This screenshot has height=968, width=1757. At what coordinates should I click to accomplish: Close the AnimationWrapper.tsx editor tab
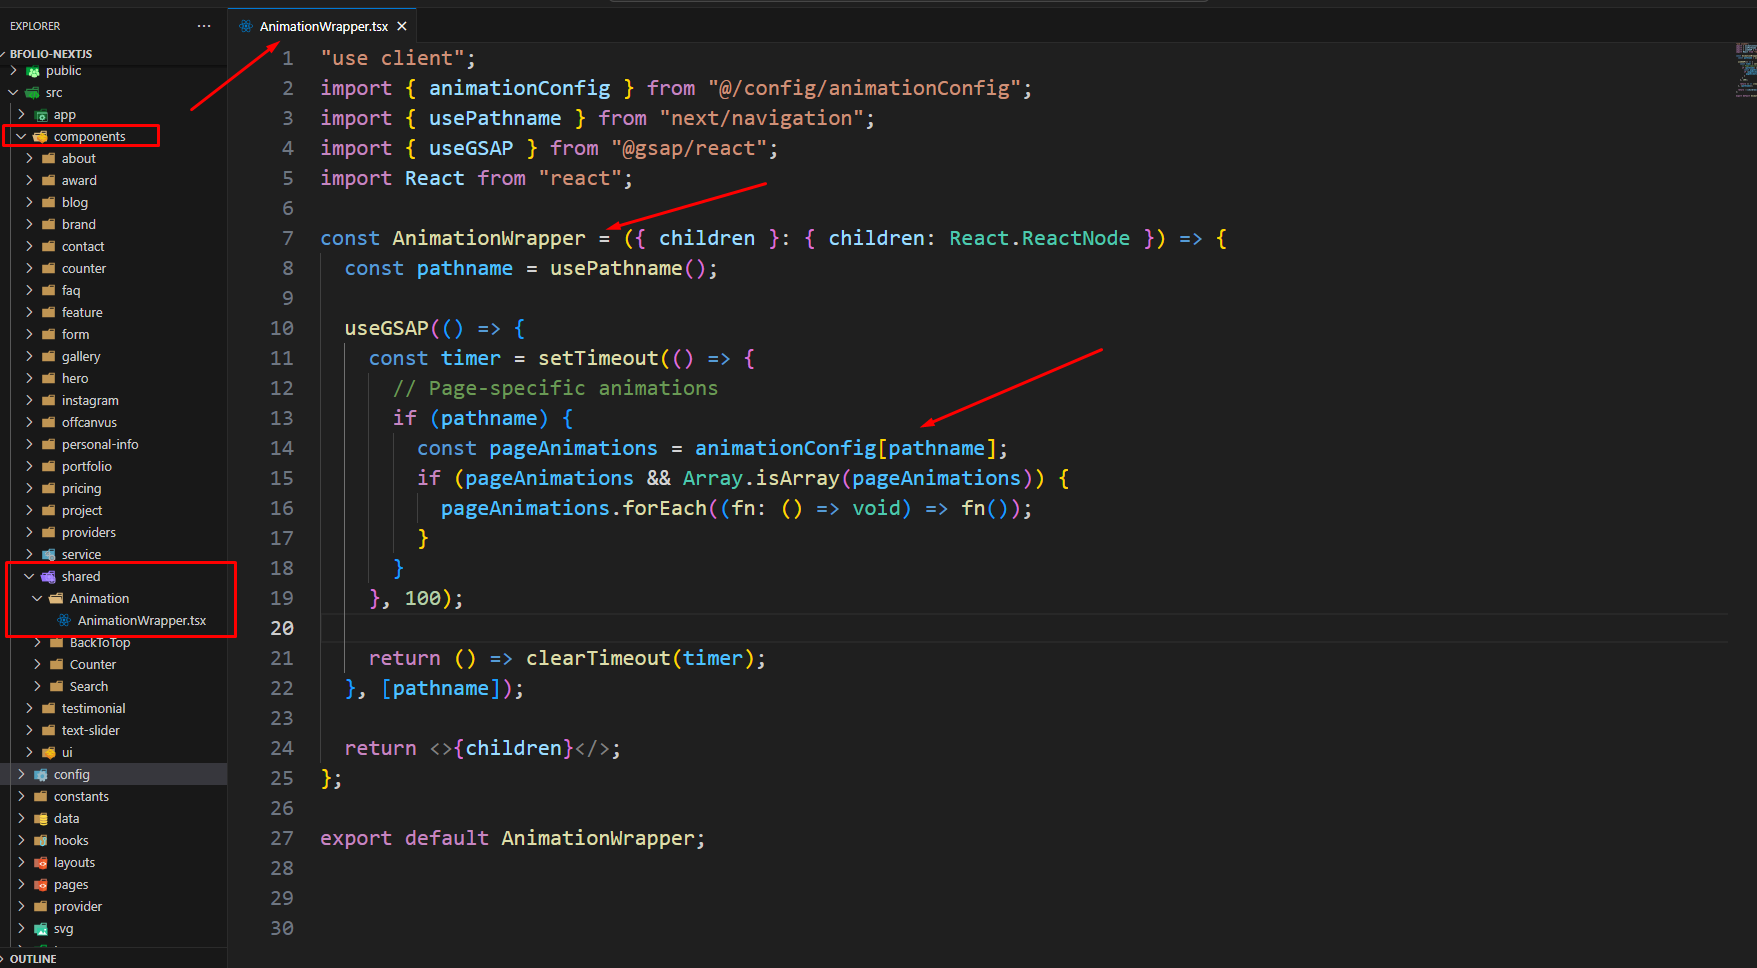tap(402, 27)
